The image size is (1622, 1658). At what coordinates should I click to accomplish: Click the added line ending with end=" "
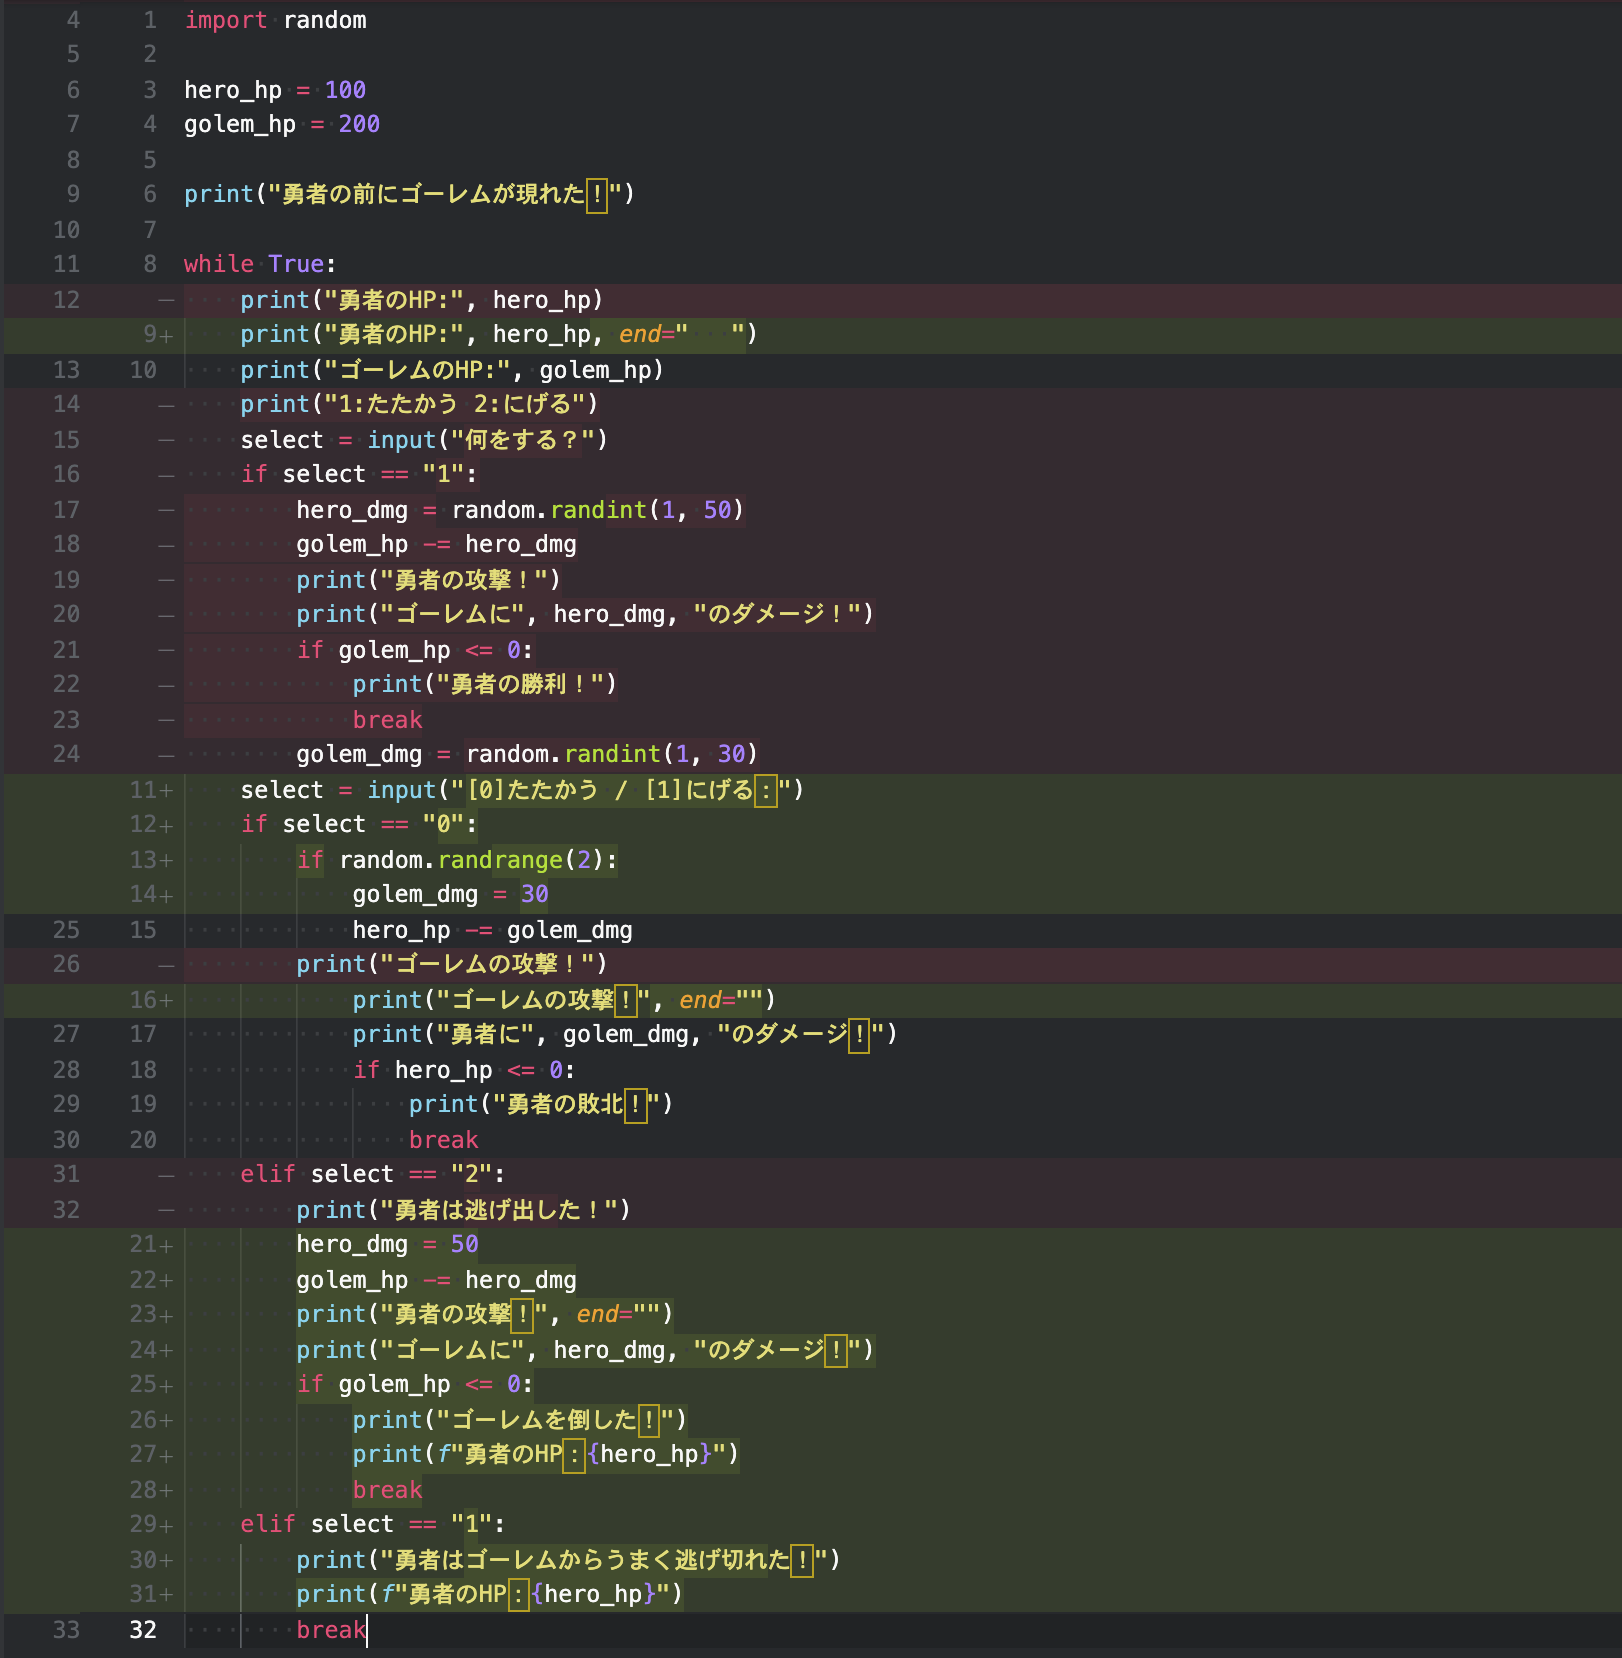pyautogui.click(x=499, y=334)
